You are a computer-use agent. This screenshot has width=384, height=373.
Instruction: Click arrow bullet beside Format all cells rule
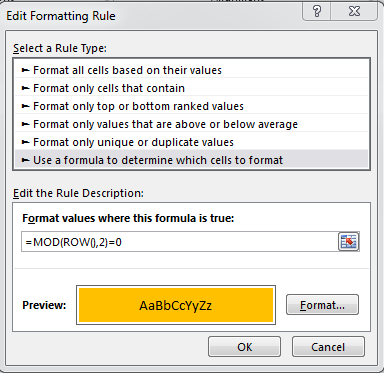click(25, 70)
